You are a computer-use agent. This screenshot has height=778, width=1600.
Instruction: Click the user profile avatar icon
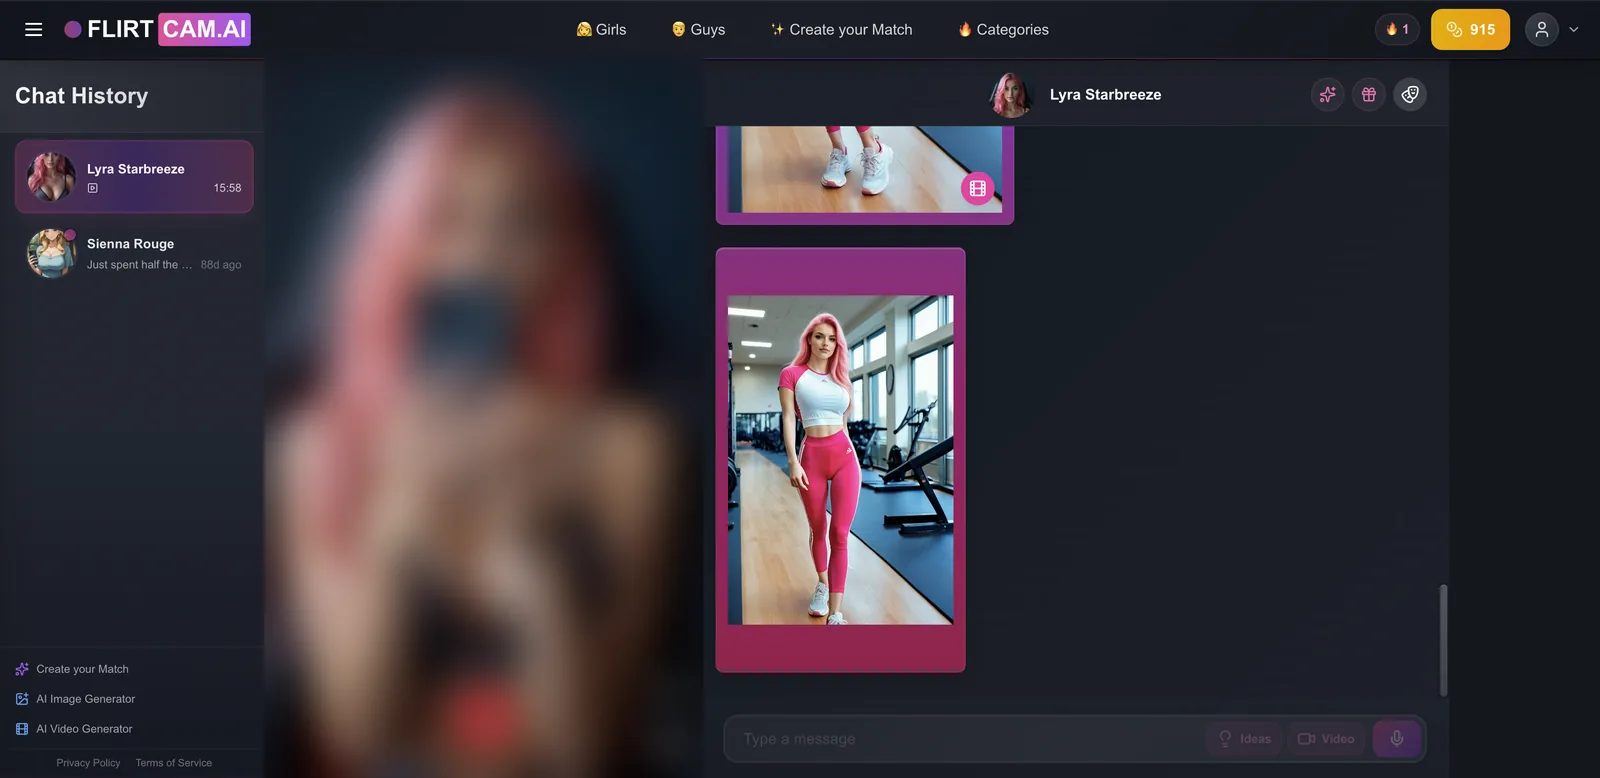click(1542, 29)
